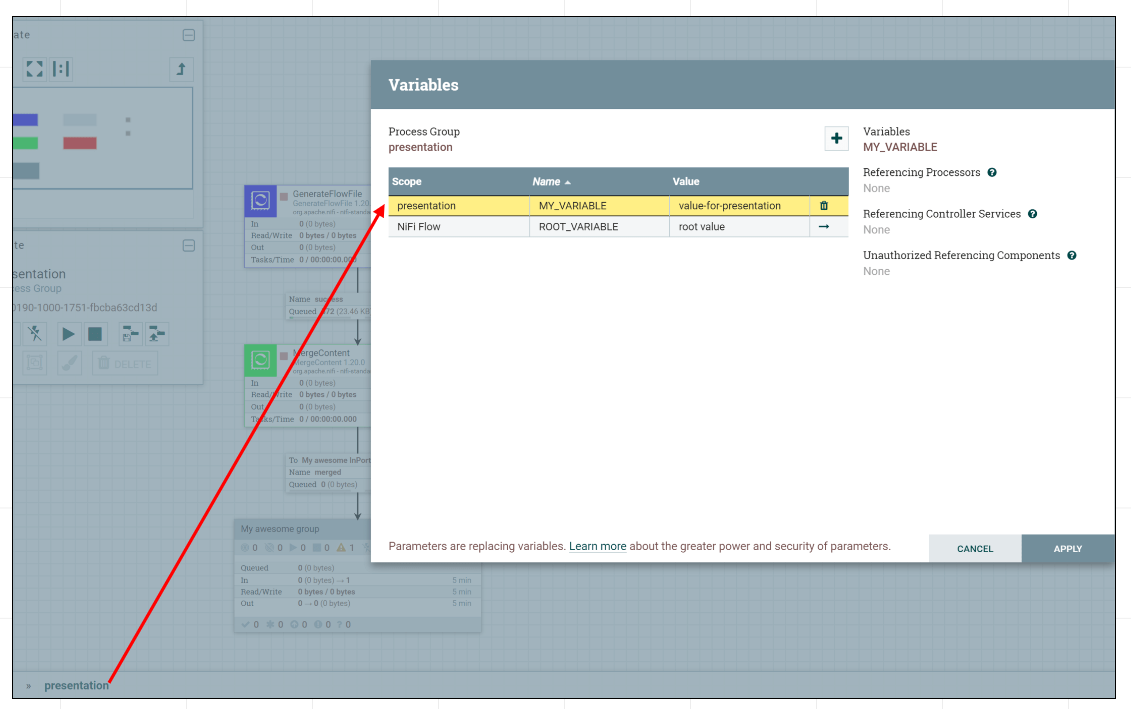Collapse the Operate panel
Image resolution: width=1131 pixels, height=709 pixels.
click(x=189, y=246)
